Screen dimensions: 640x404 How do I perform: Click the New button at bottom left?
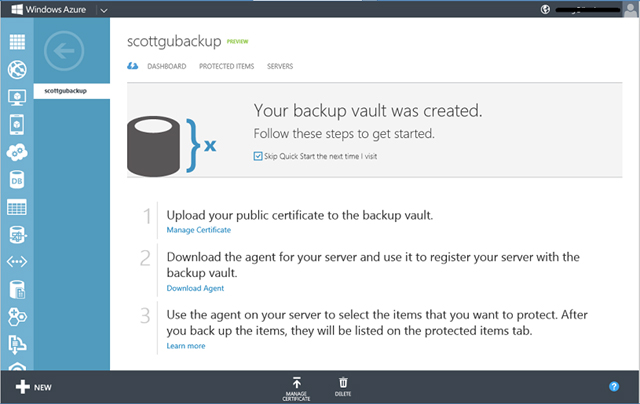[33, 386]
